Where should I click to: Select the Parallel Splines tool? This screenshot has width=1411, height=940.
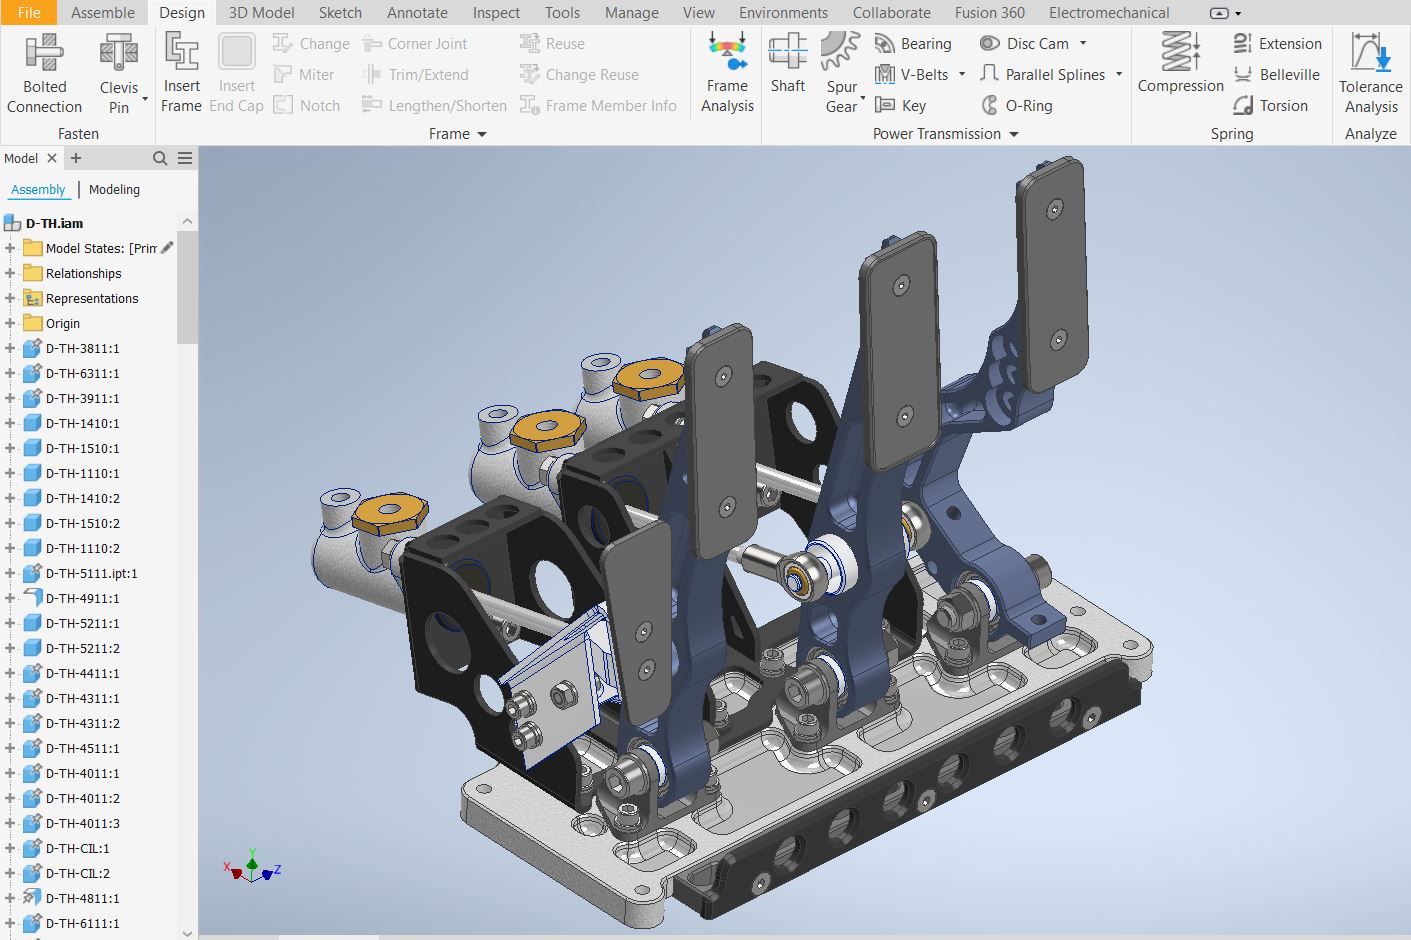(1042, 75)
